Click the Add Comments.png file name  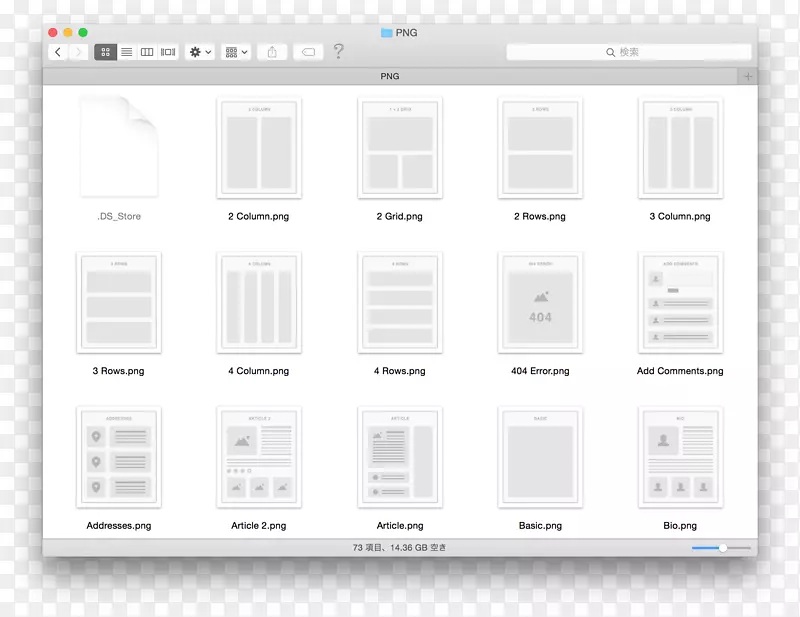680,371
